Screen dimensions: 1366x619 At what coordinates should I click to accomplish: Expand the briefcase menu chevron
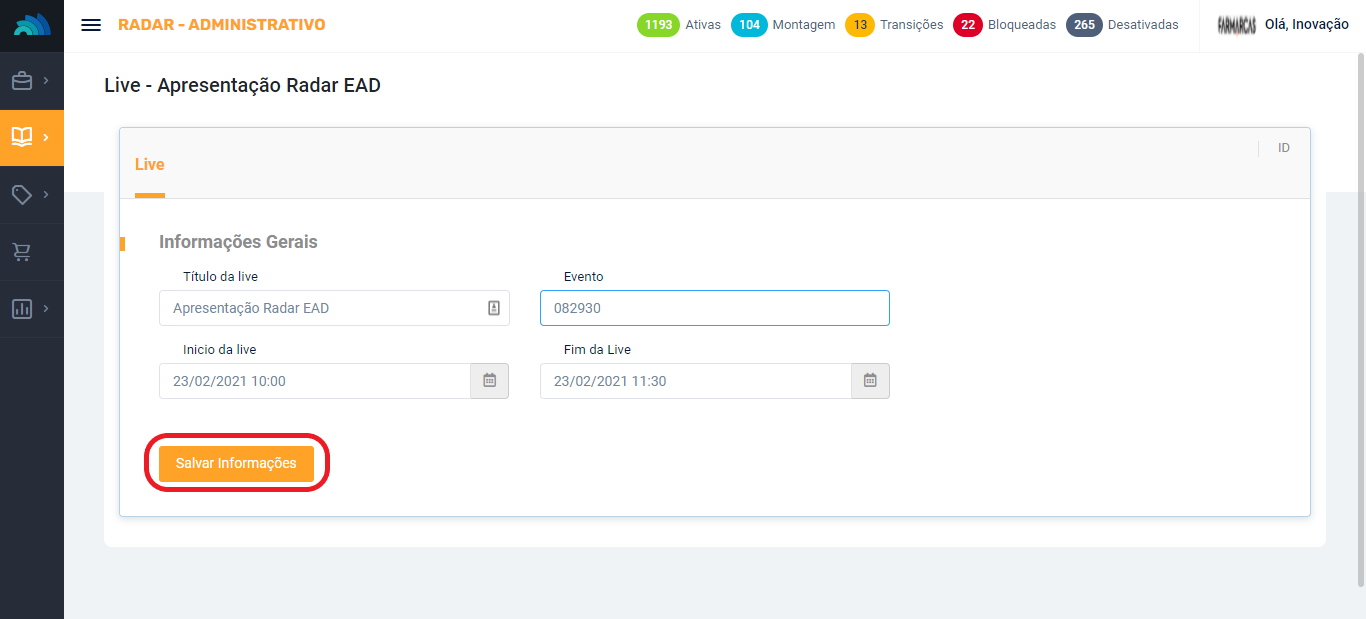pos(46,80)
